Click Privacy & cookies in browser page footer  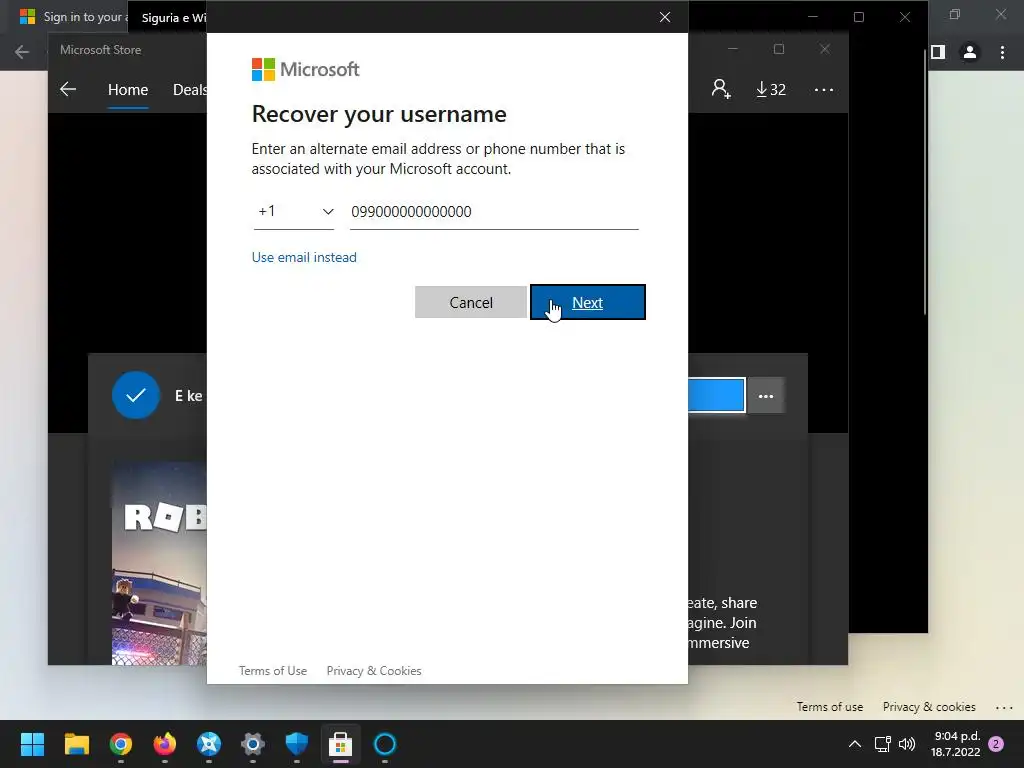pos(929,707)
